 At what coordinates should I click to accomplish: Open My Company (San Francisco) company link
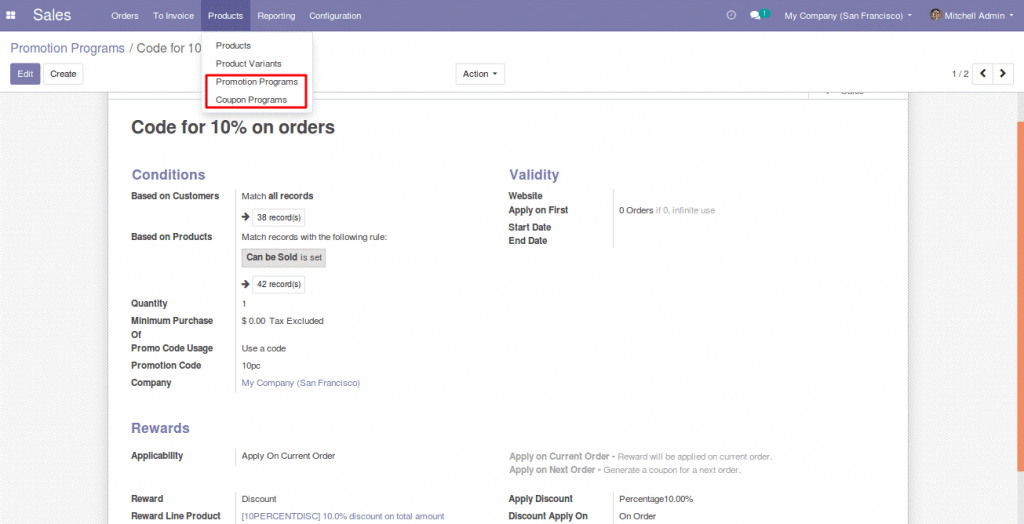click(x=300, y=383)
